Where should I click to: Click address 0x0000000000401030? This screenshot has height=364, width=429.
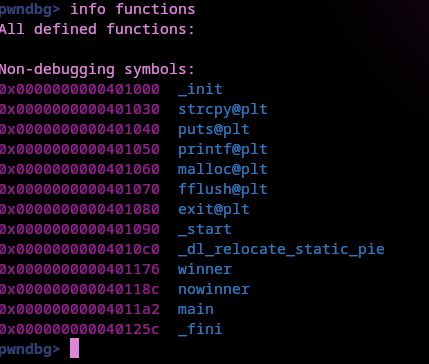(x=79, y=109)
